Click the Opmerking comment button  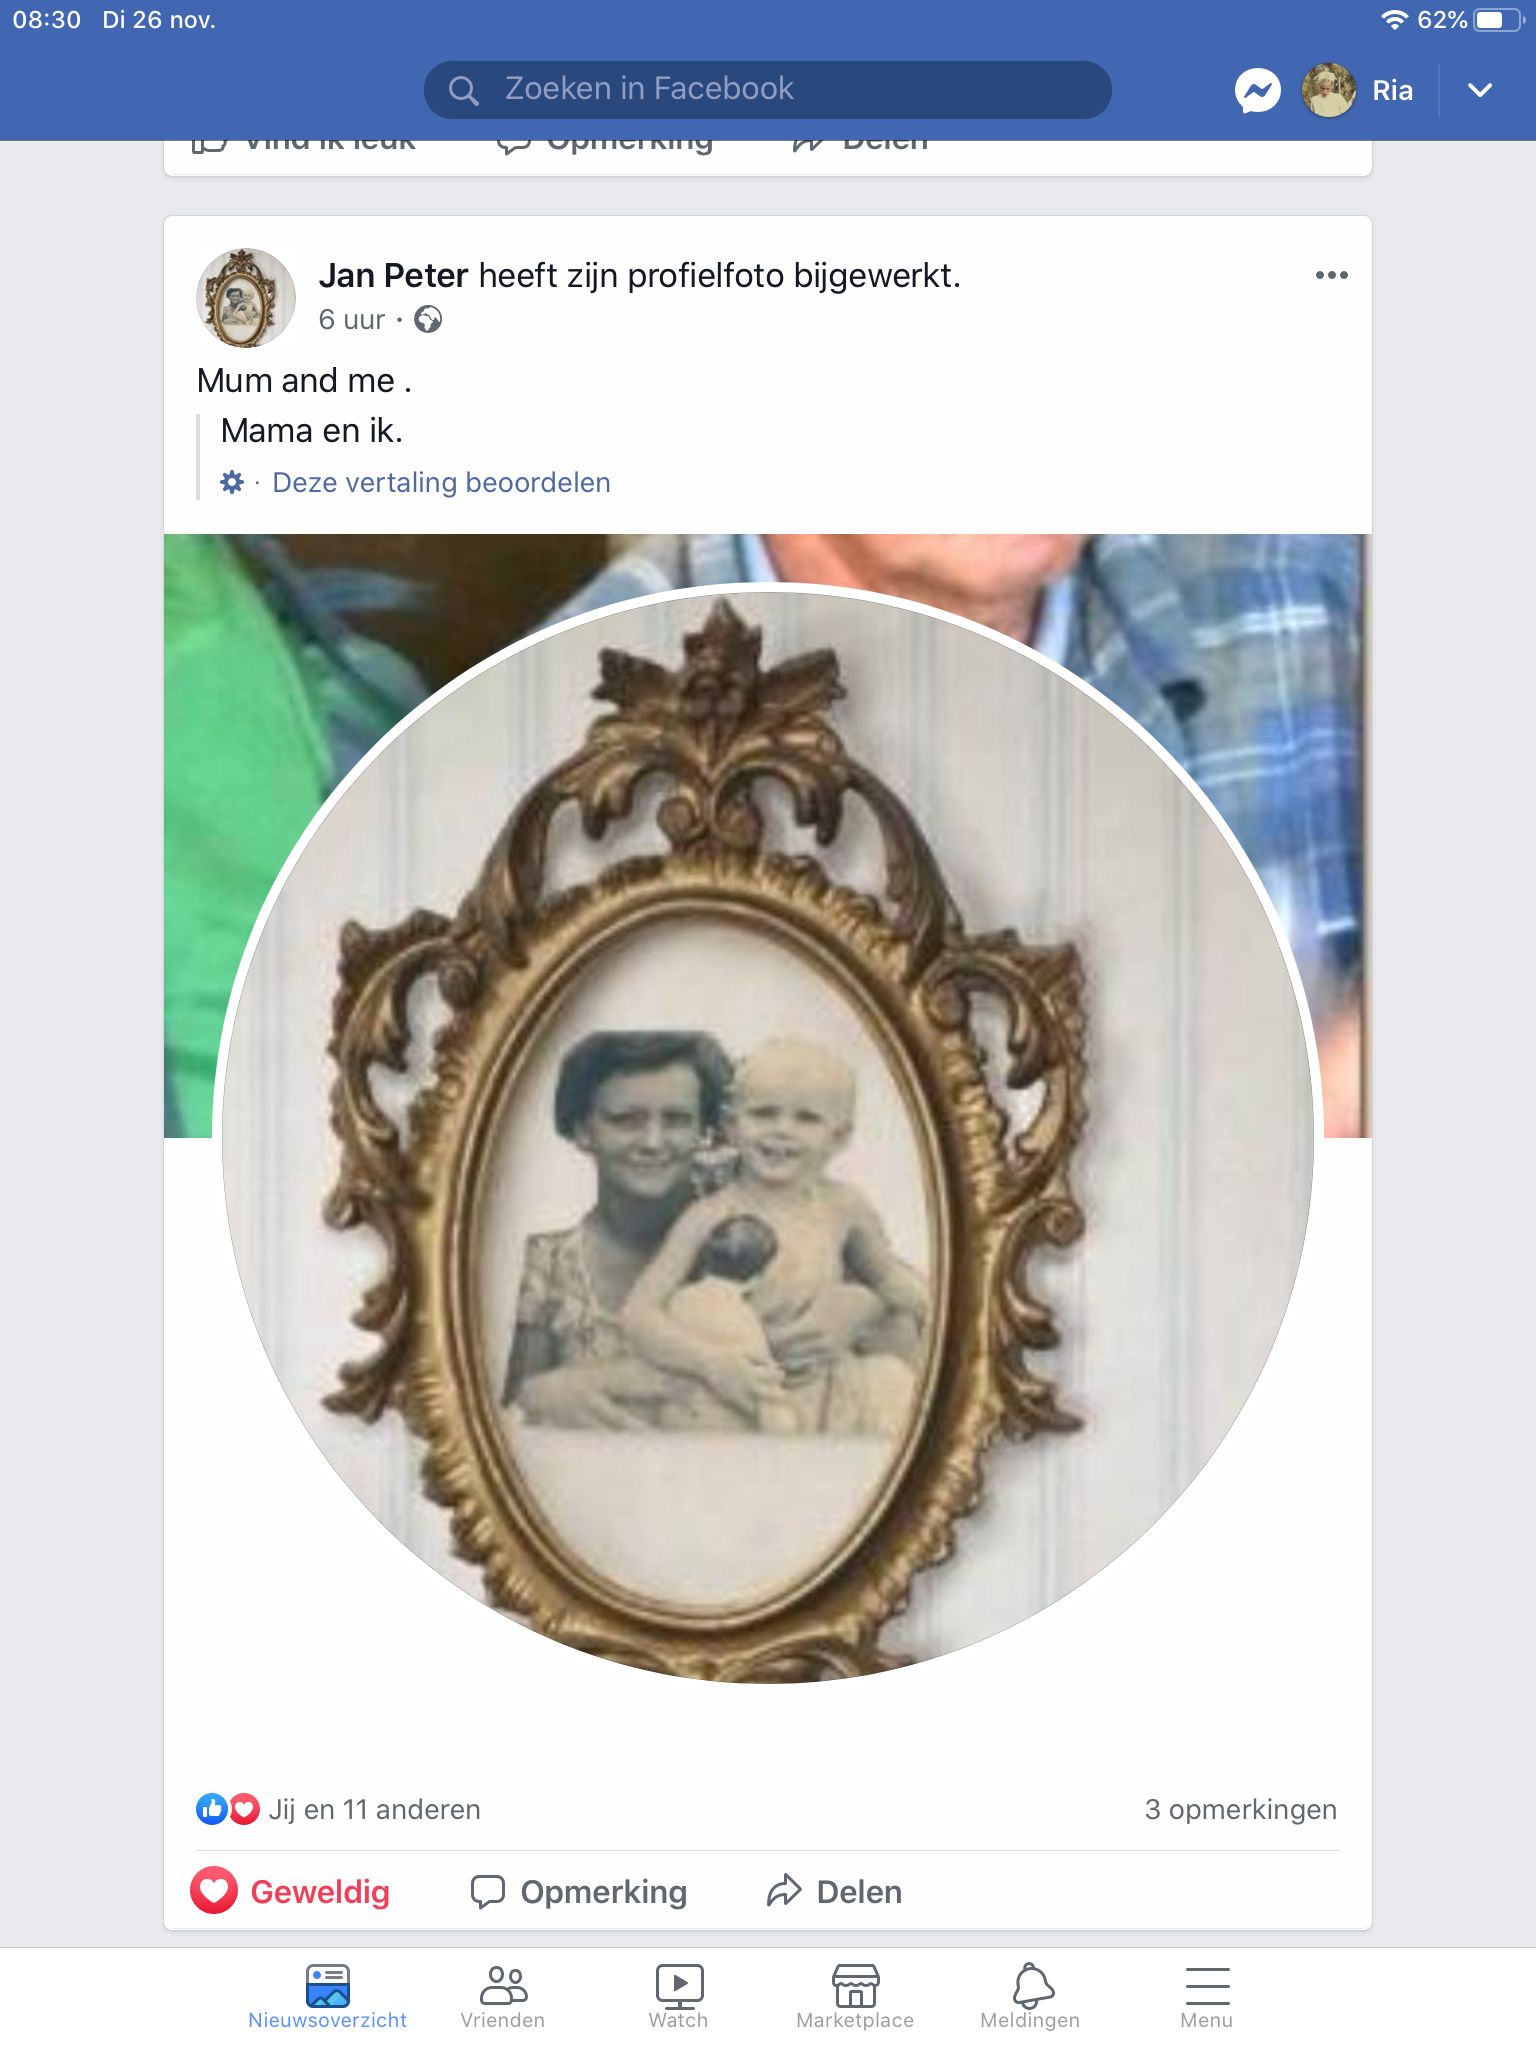pyautogui.click(x=579, y=1891)
